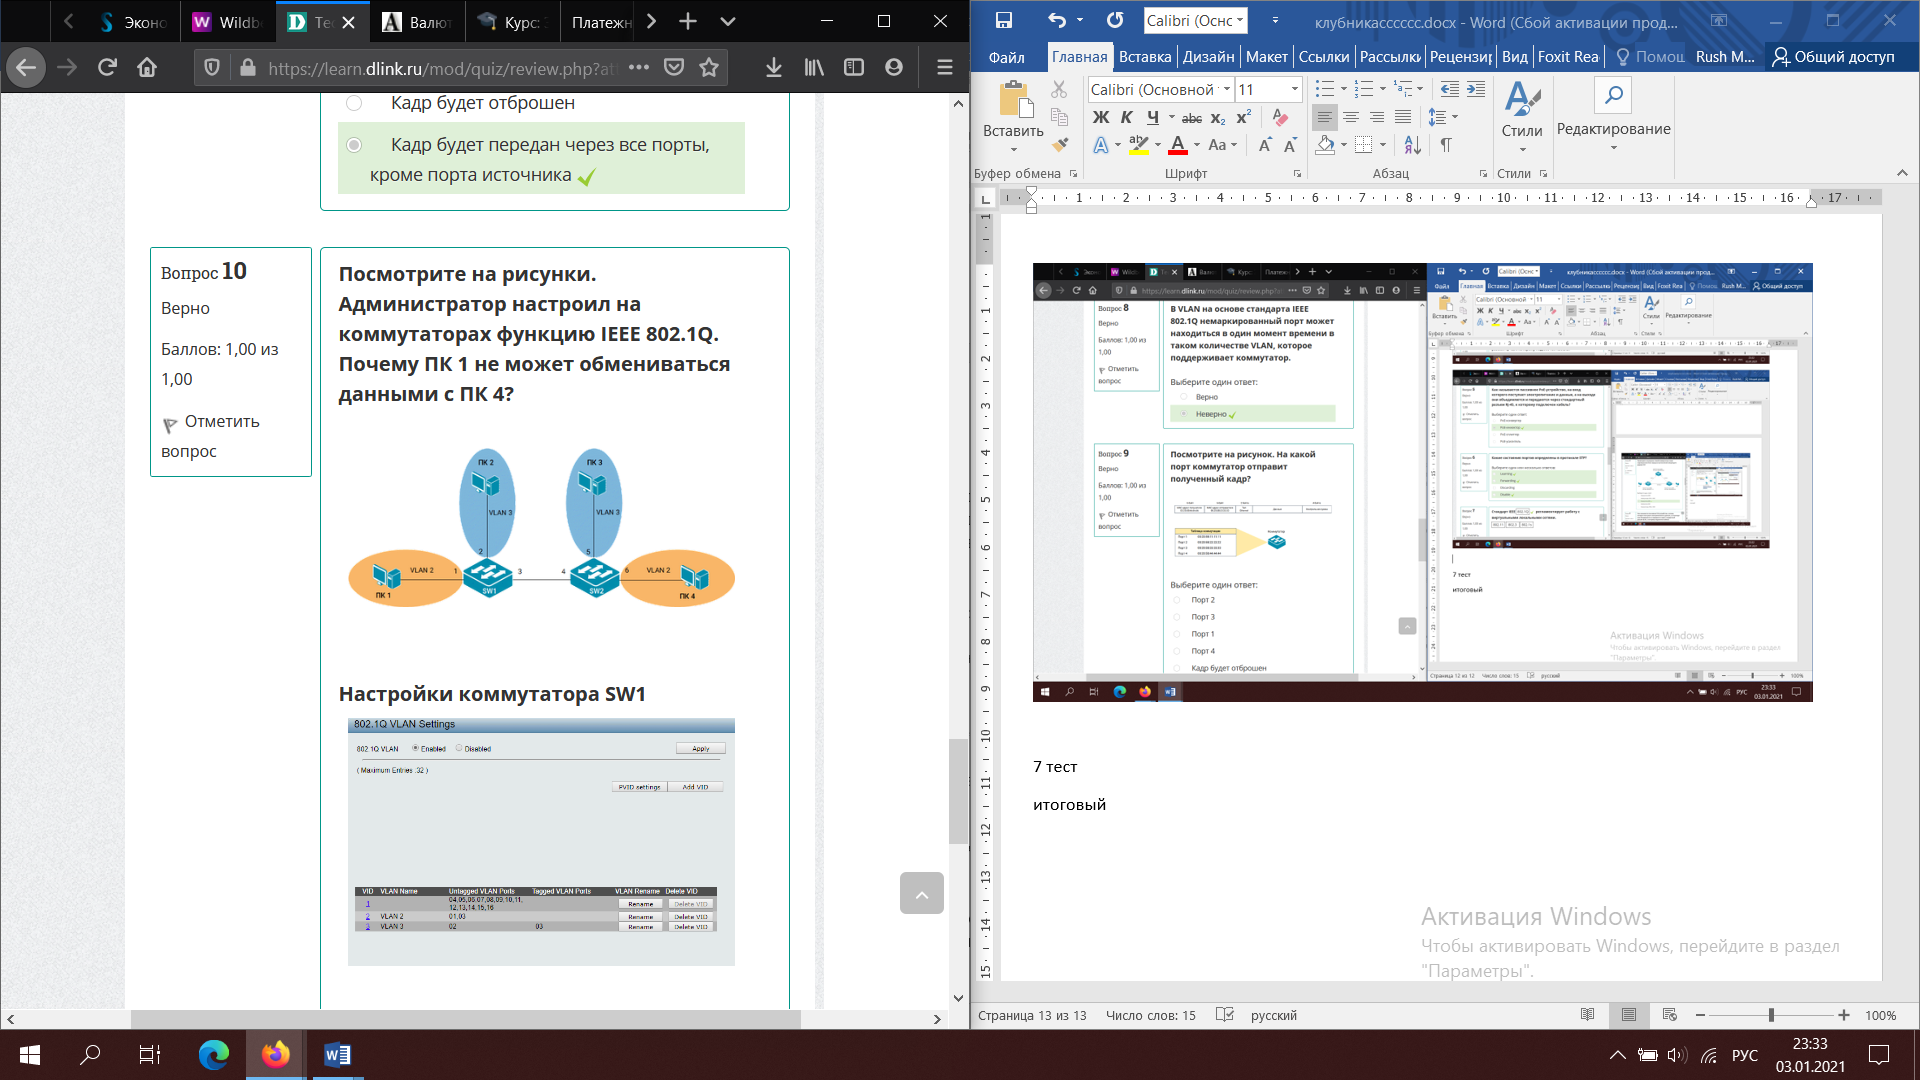This screenshot has width=1920, height=1080.
Task: Open font color dropdown arrow
Action: 1197,145
